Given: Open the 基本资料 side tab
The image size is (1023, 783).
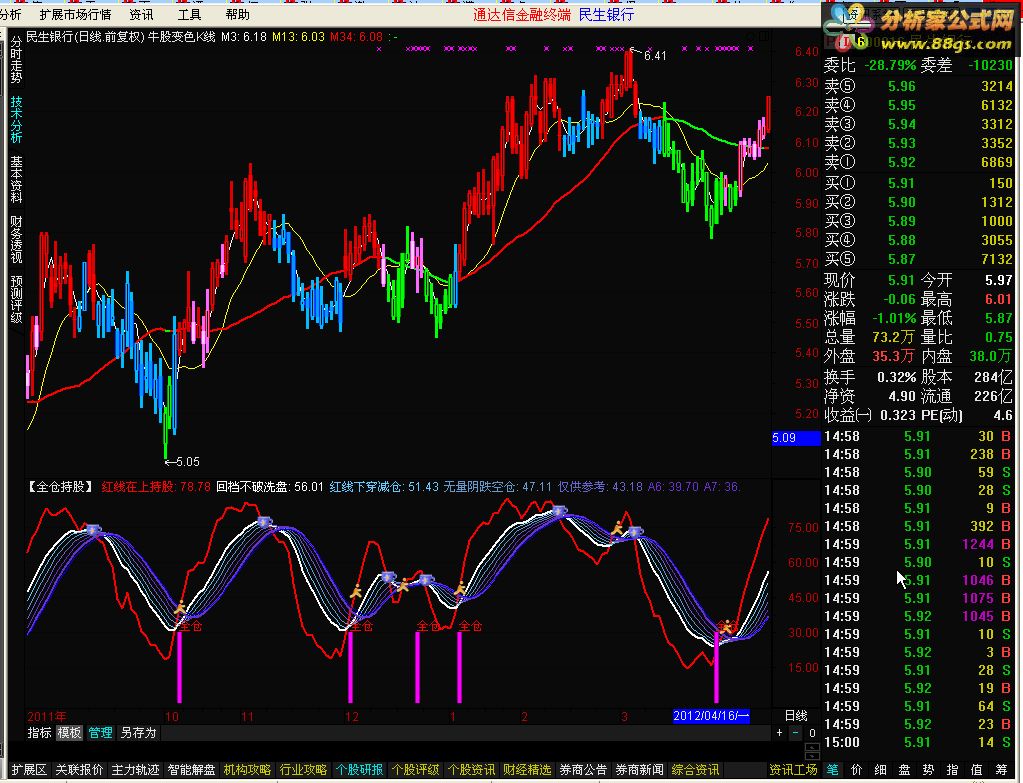Looking at the screenshot, I should pos(16,179).
